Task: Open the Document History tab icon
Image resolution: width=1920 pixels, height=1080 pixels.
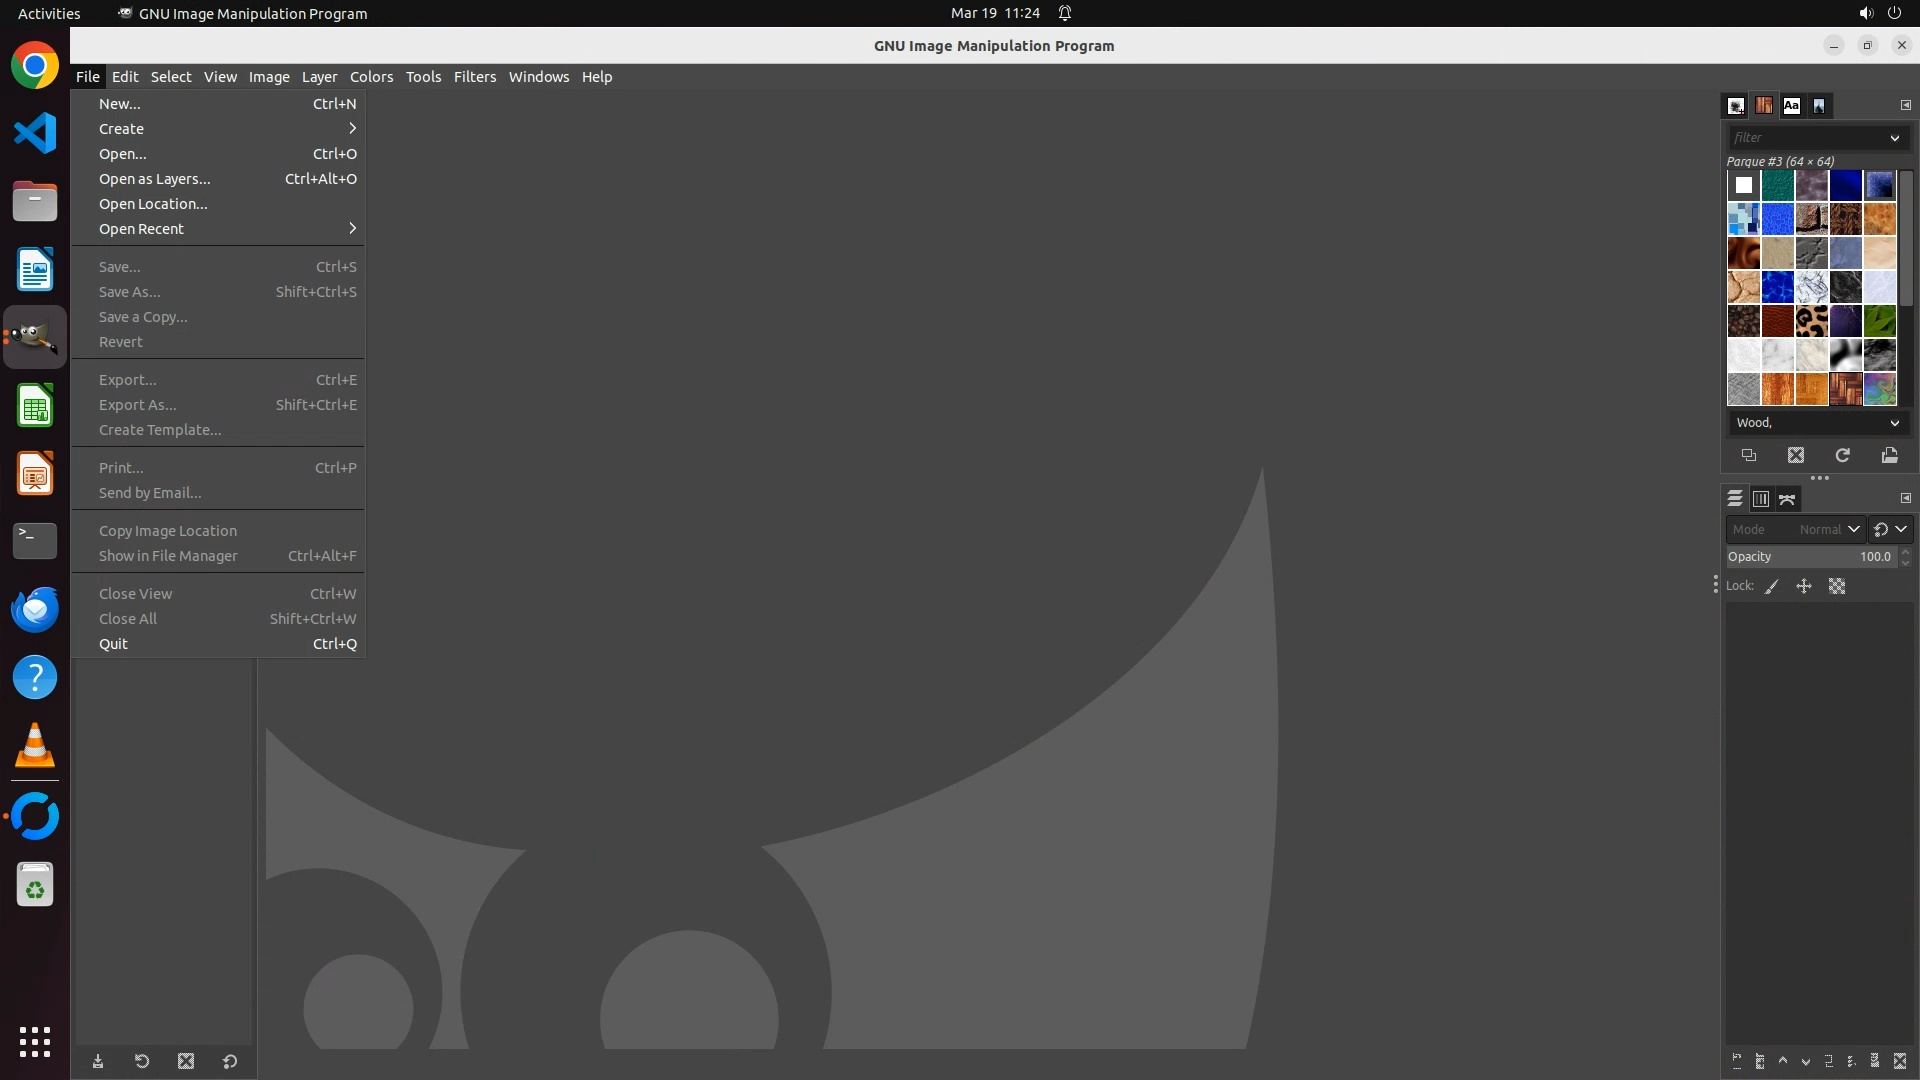Action: (x=1819, y=105)
